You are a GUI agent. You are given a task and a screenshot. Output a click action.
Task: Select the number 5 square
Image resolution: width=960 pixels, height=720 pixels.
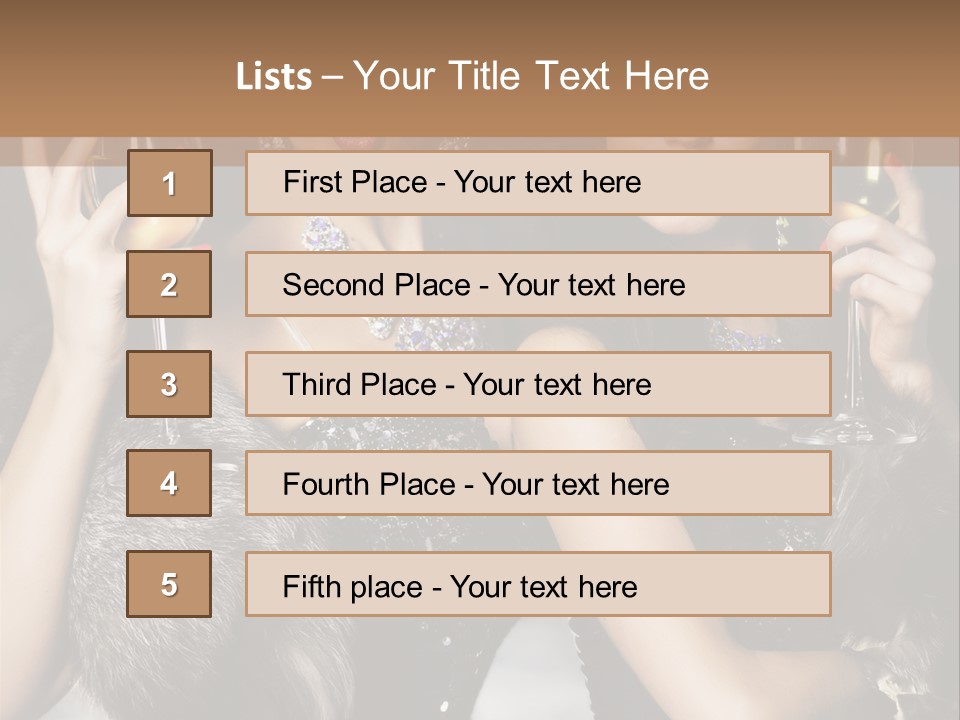pyautogui.click(x=169, y=584)
